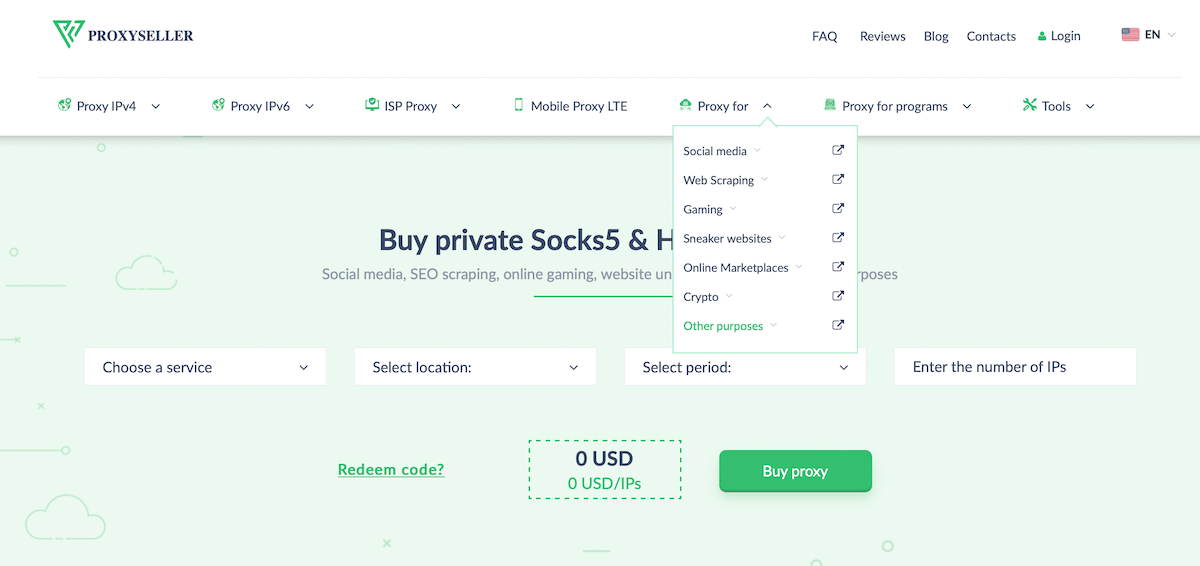Image resolution: width=1200 pixels, height=566 pixels.
Task: Open external link icon beside Sneaker websites
Action: click(x=838, y=238)
